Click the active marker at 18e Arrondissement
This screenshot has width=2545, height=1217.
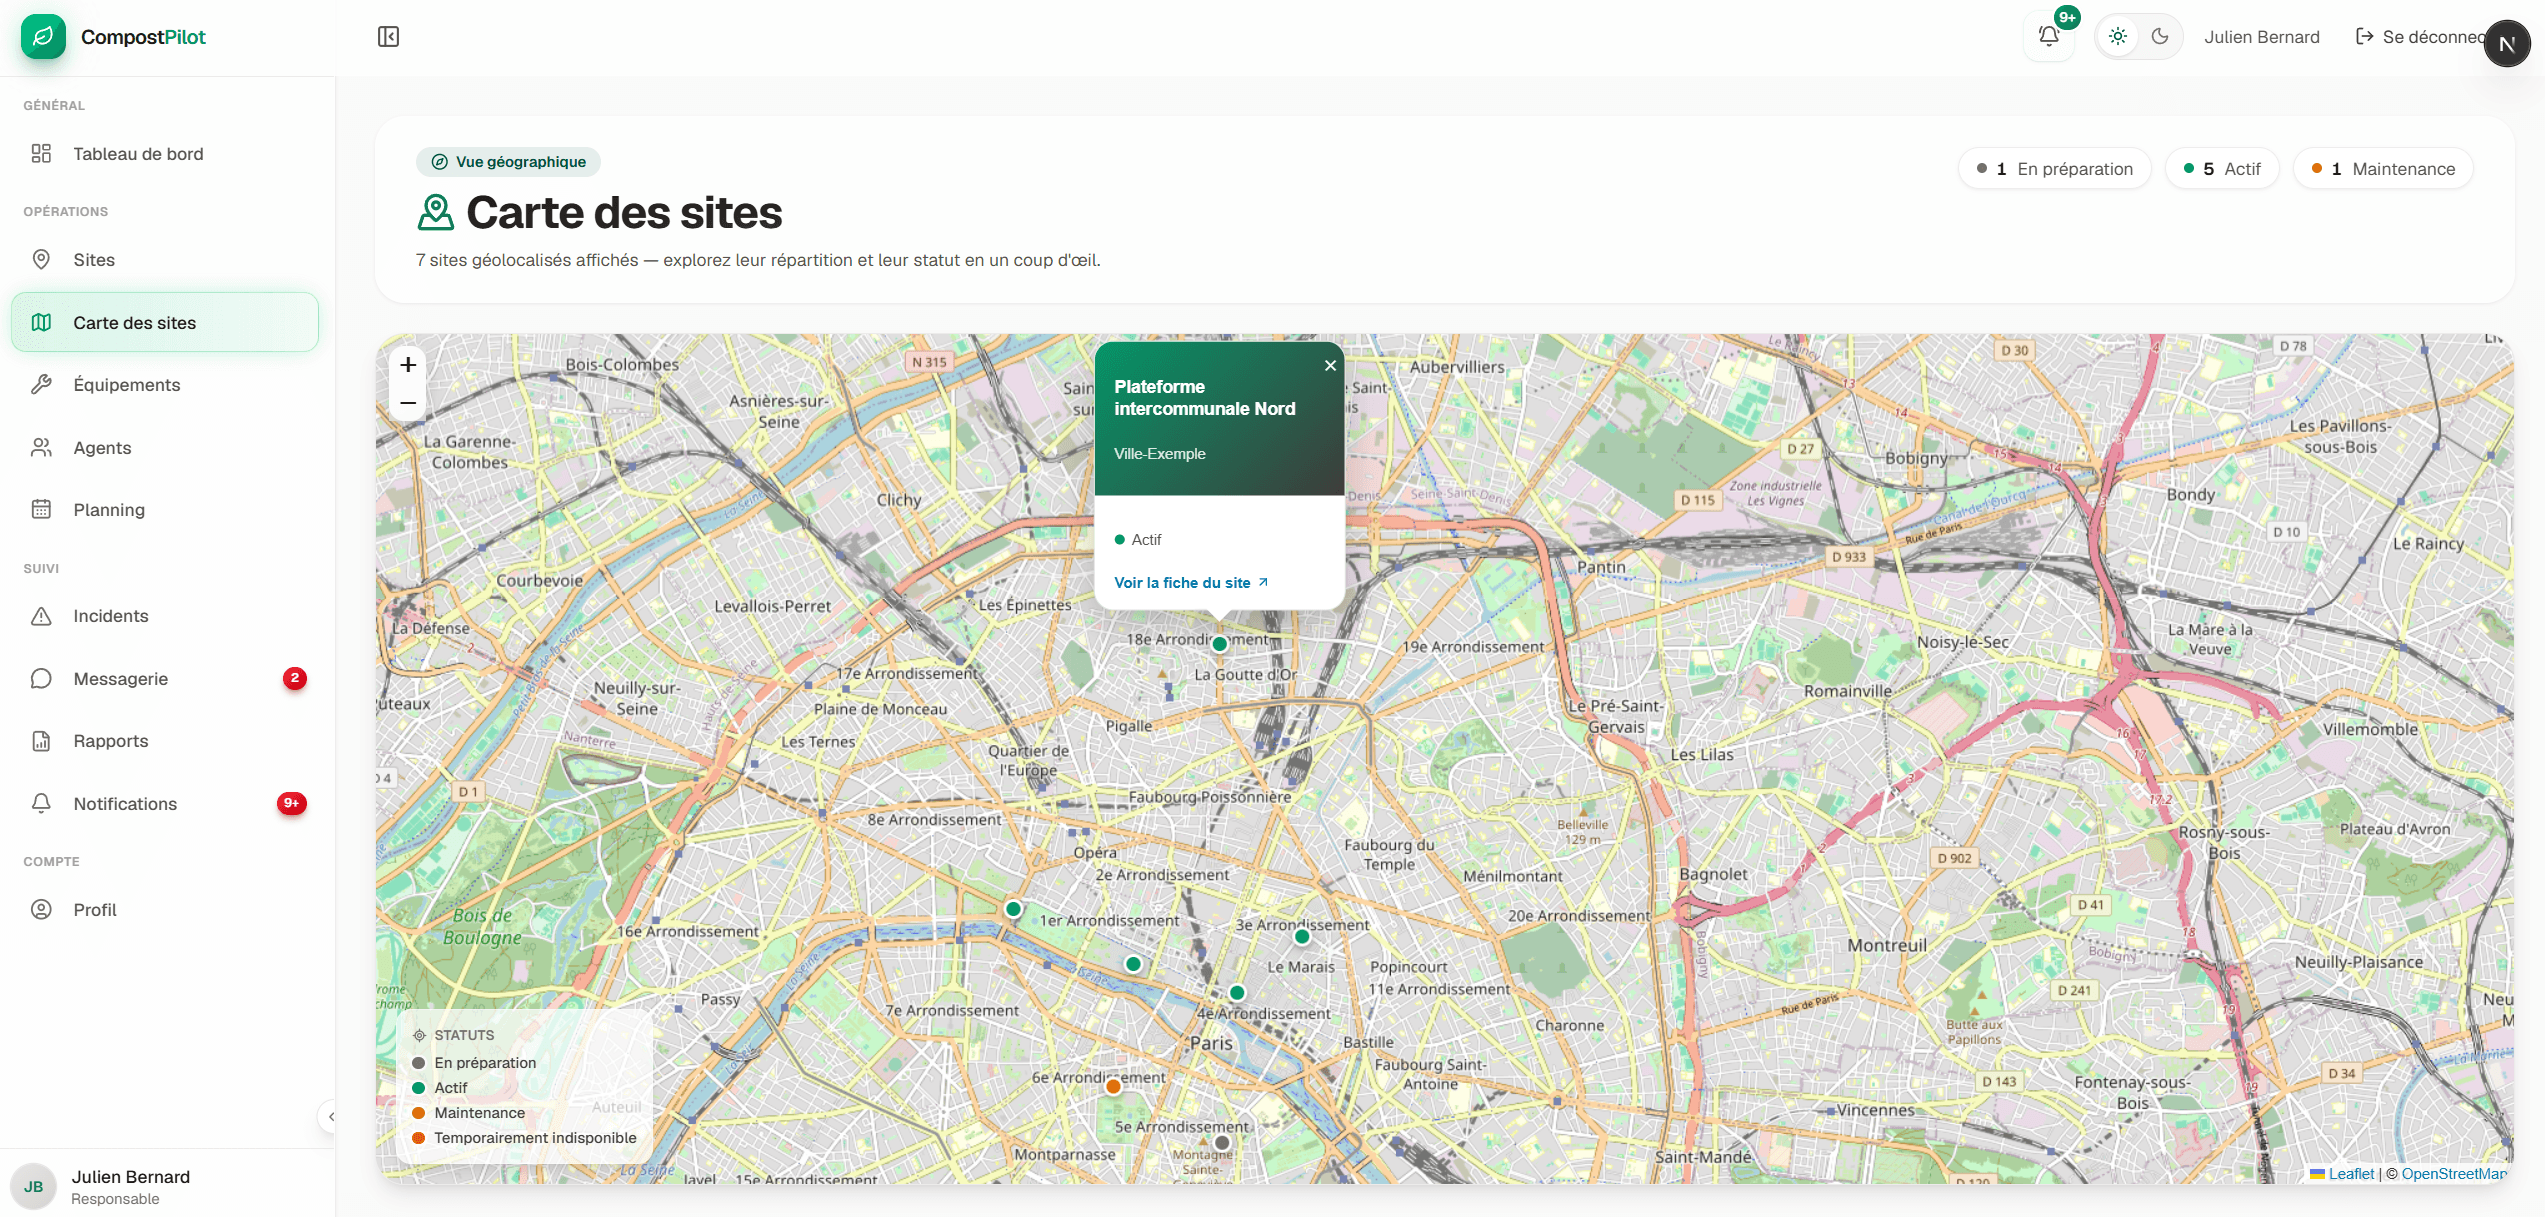[x=1219, y=644]
